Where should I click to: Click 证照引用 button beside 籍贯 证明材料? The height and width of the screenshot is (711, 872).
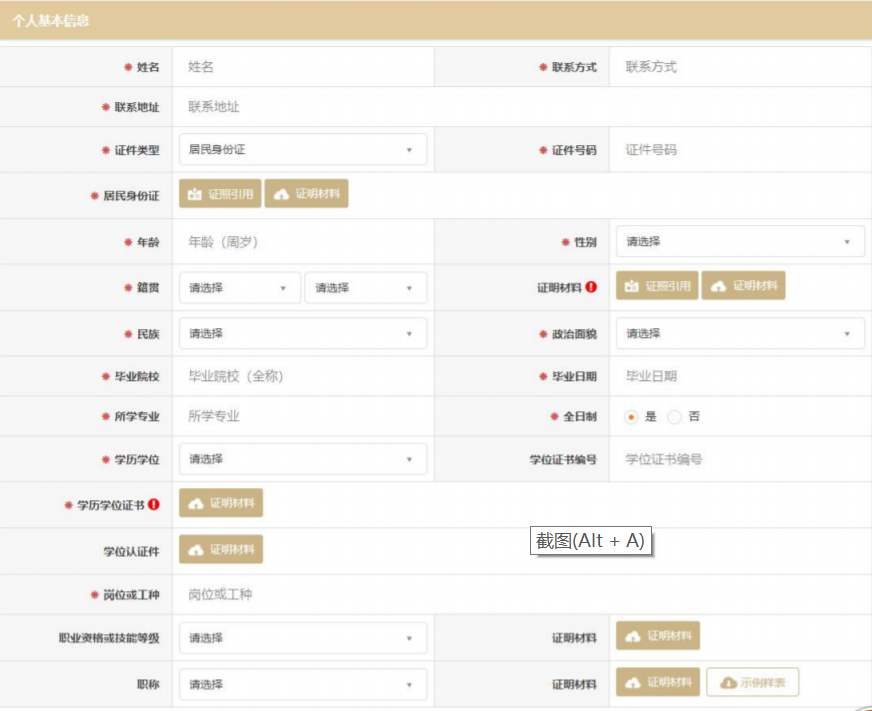point(657,286)
